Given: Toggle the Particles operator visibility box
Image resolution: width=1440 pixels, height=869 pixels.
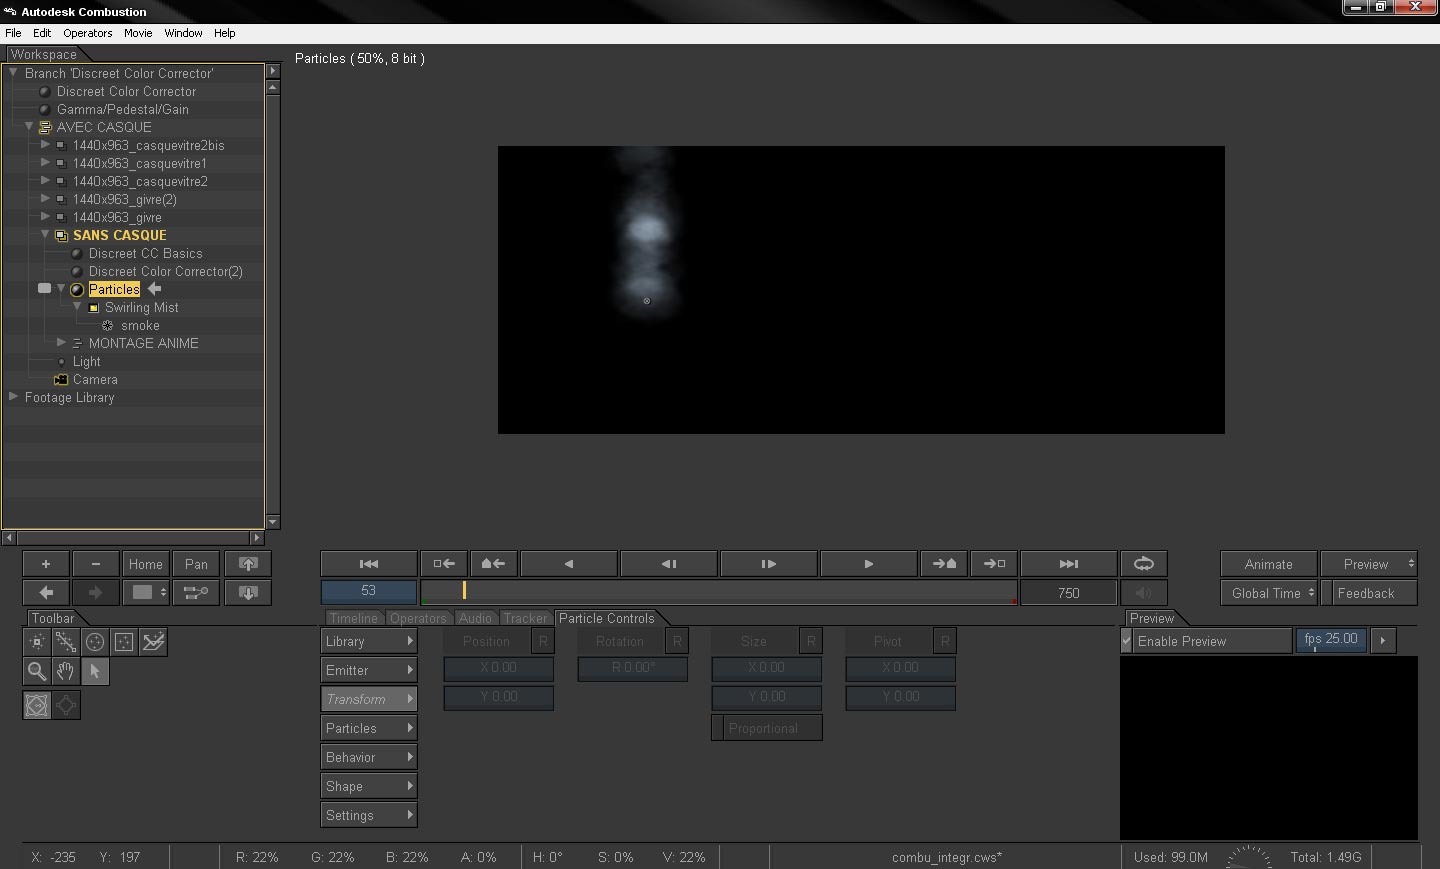Looking at the screenshot, I should (x=44, y=289).
